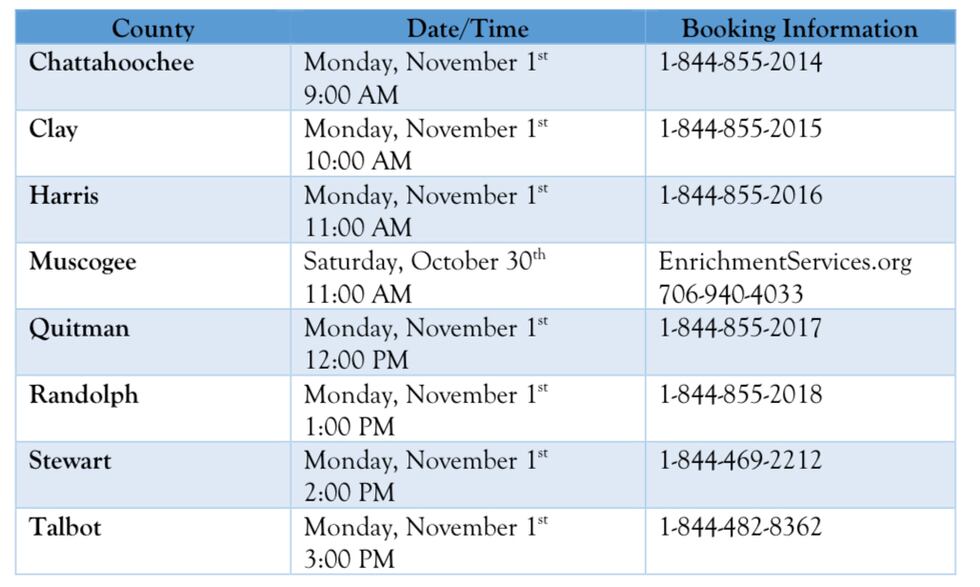Click Clay booking number 1-844-855-2015
980x587 pixels.
[741, 129]
